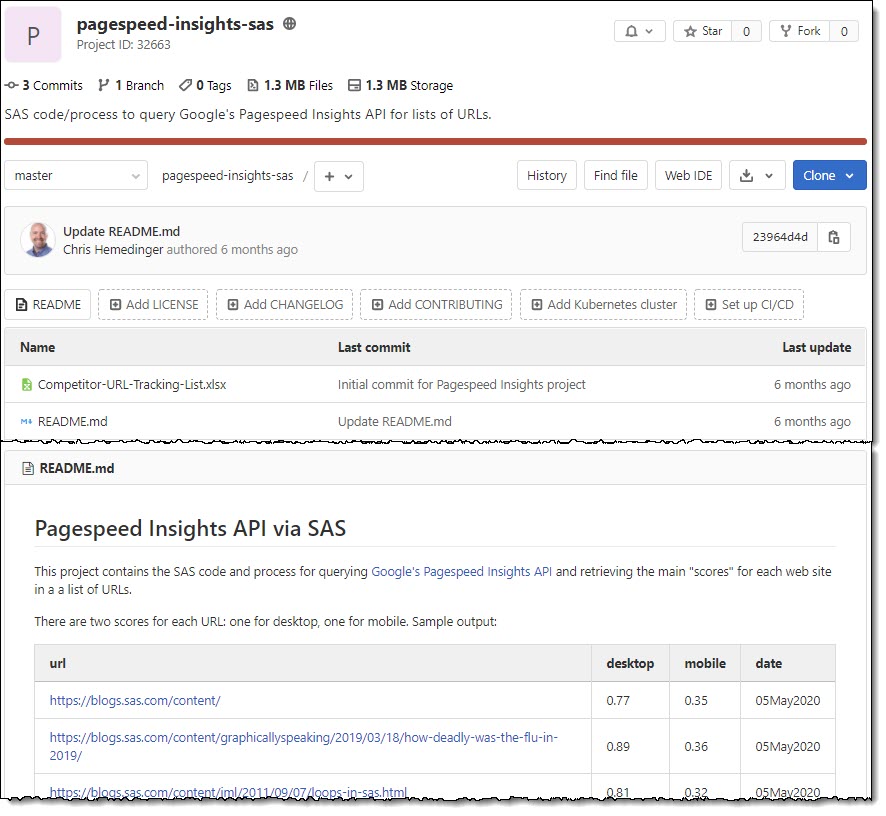The width and height of the screenshot is (886, 816).
Task: Open Find file search
Action: [x=615, y=176]
